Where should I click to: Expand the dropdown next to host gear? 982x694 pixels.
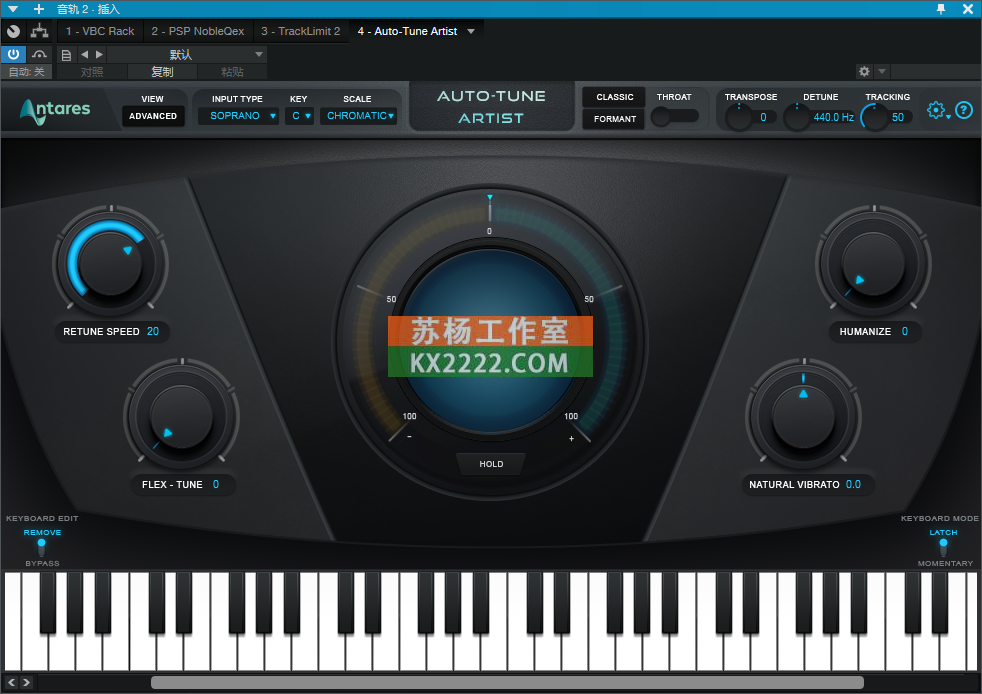882,71
